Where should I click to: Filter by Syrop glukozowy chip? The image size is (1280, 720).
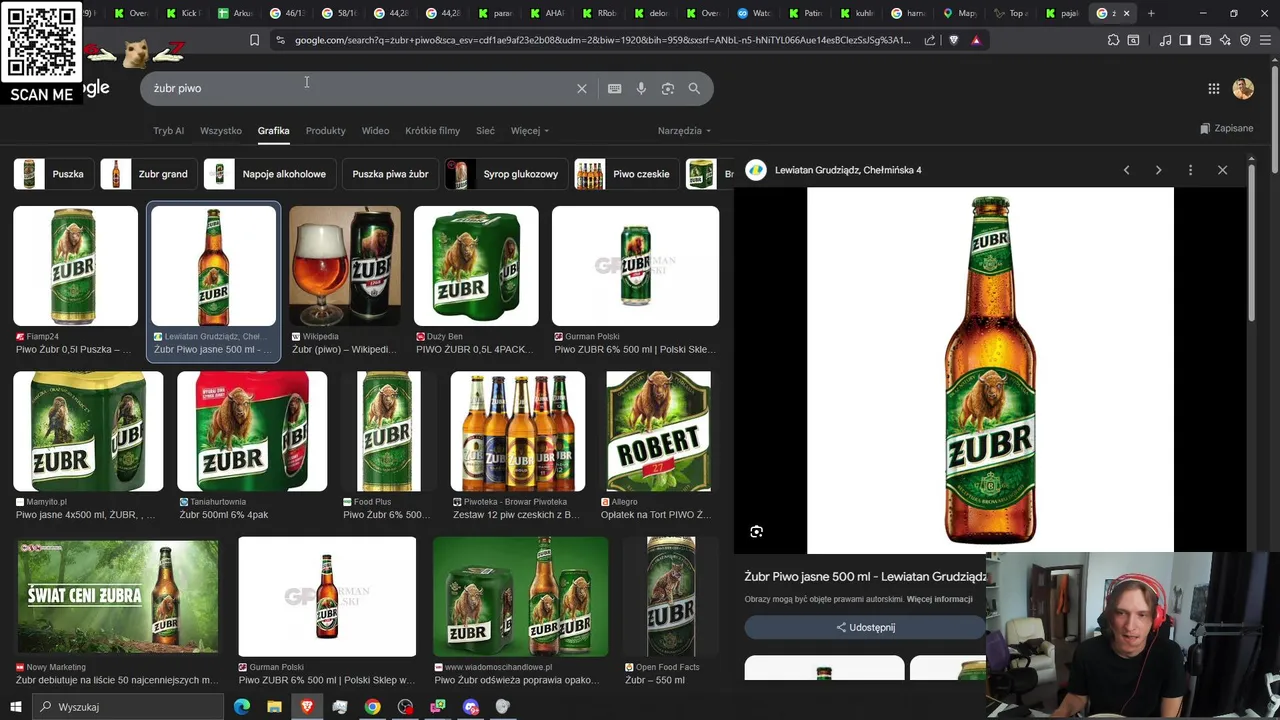coord(505,174)
